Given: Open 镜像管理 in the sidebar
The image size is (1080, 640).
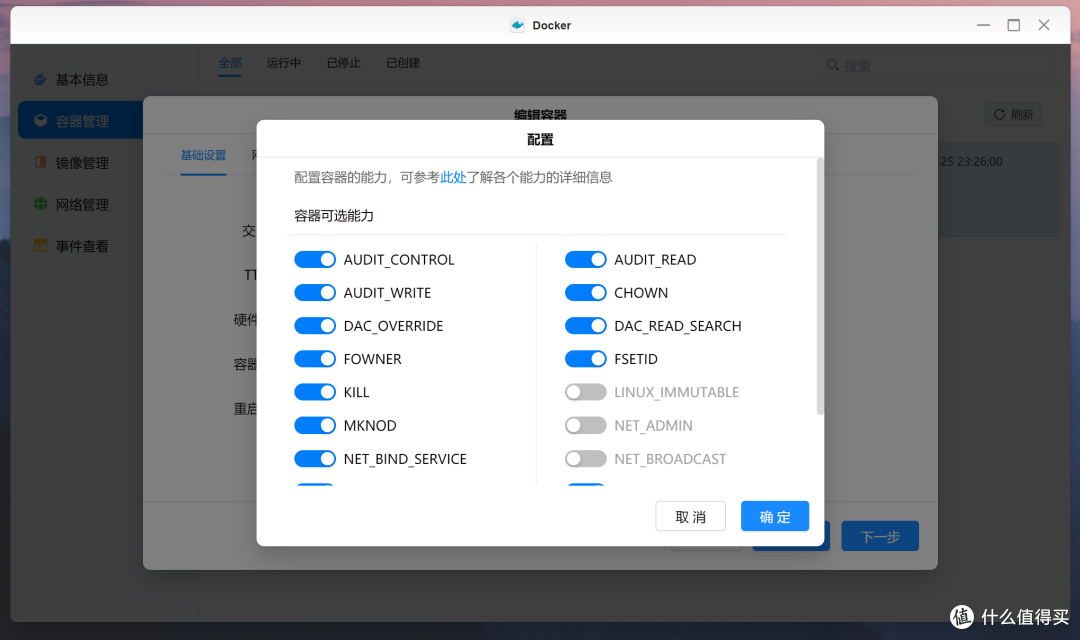Looking at the screenshot, I should [81, 163].
